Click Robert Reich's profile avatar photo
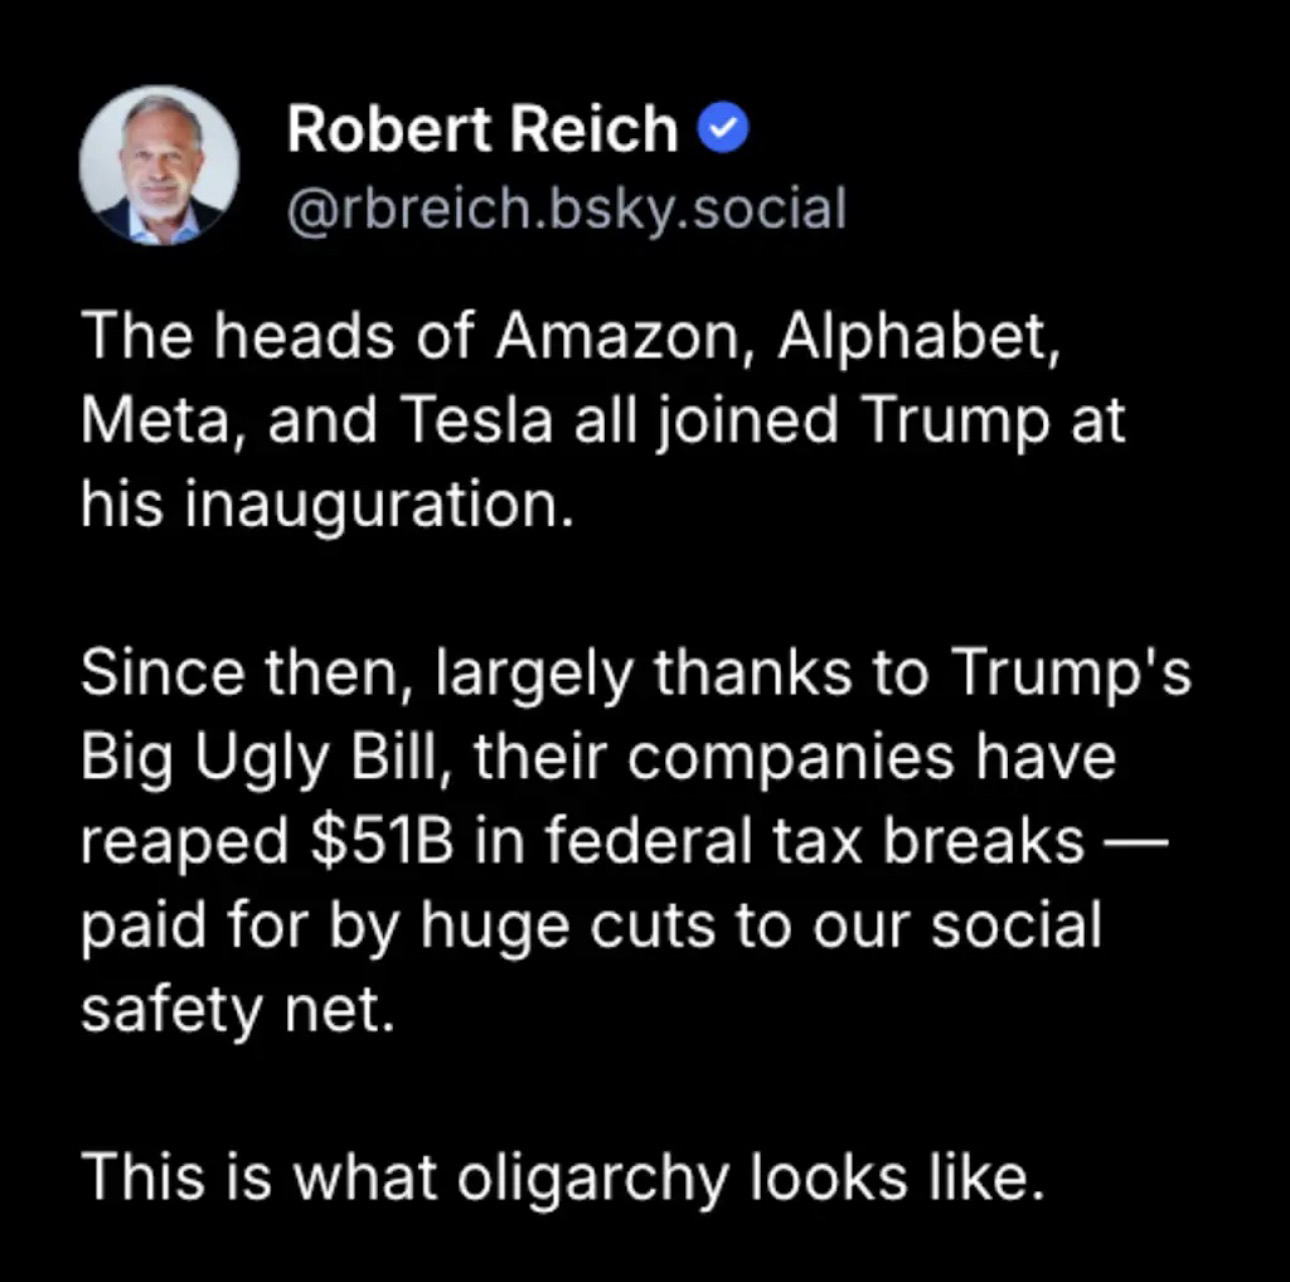The image size is (1290, 1283). [159, 165]
